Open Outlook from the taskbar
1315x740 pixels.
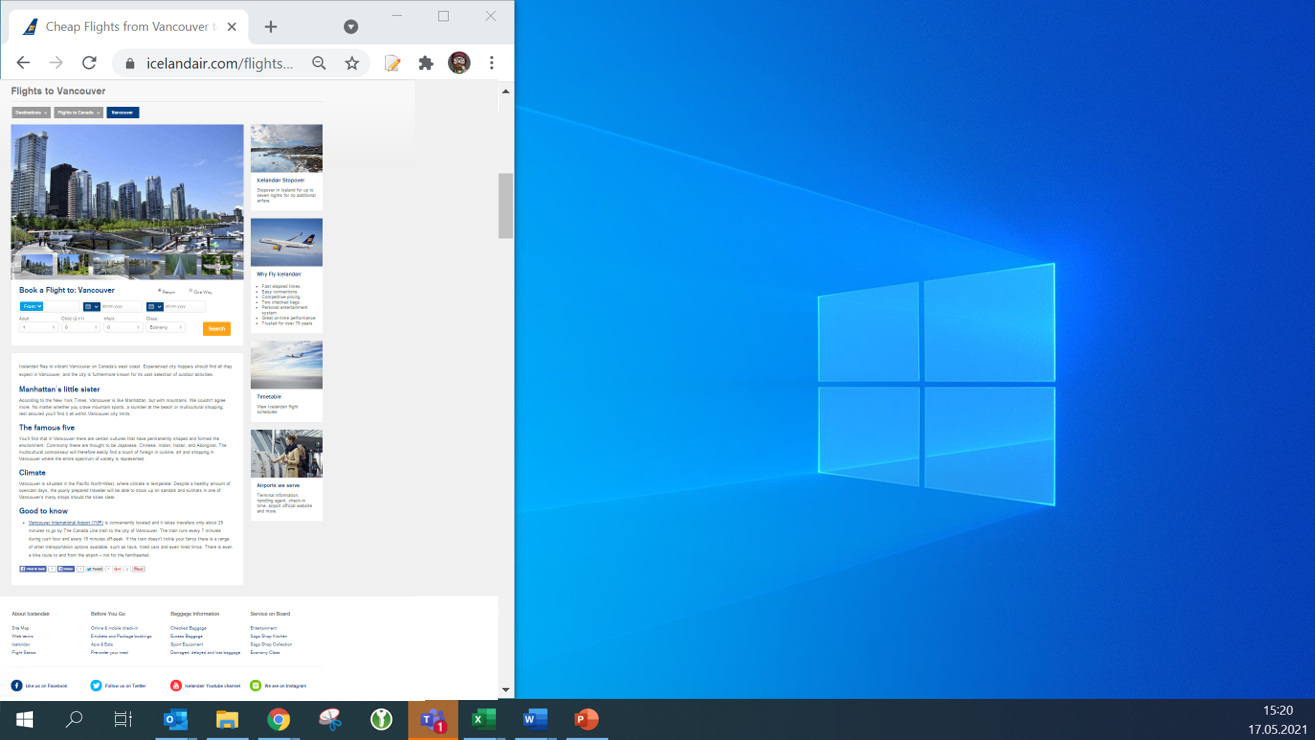click(x=176, y=719)
